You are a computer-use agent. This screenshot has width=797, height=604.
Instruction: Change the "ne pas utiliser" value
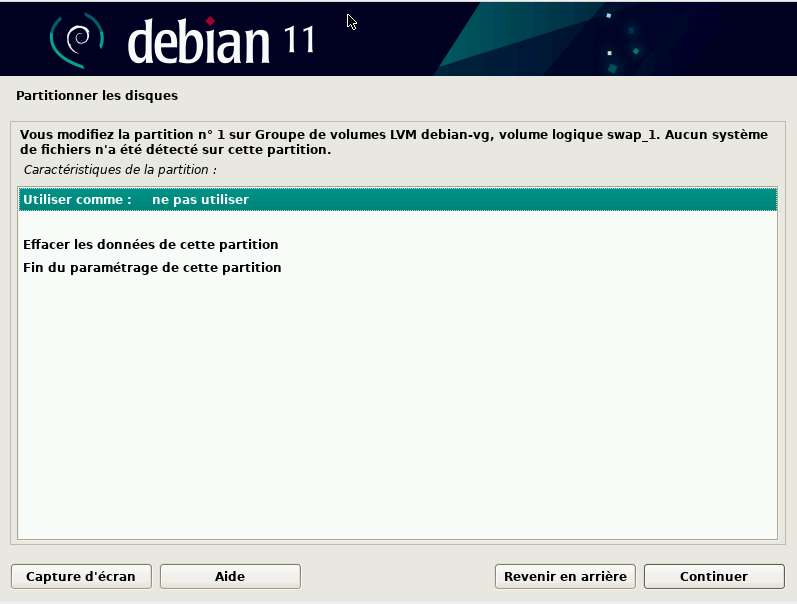point(200,200)
